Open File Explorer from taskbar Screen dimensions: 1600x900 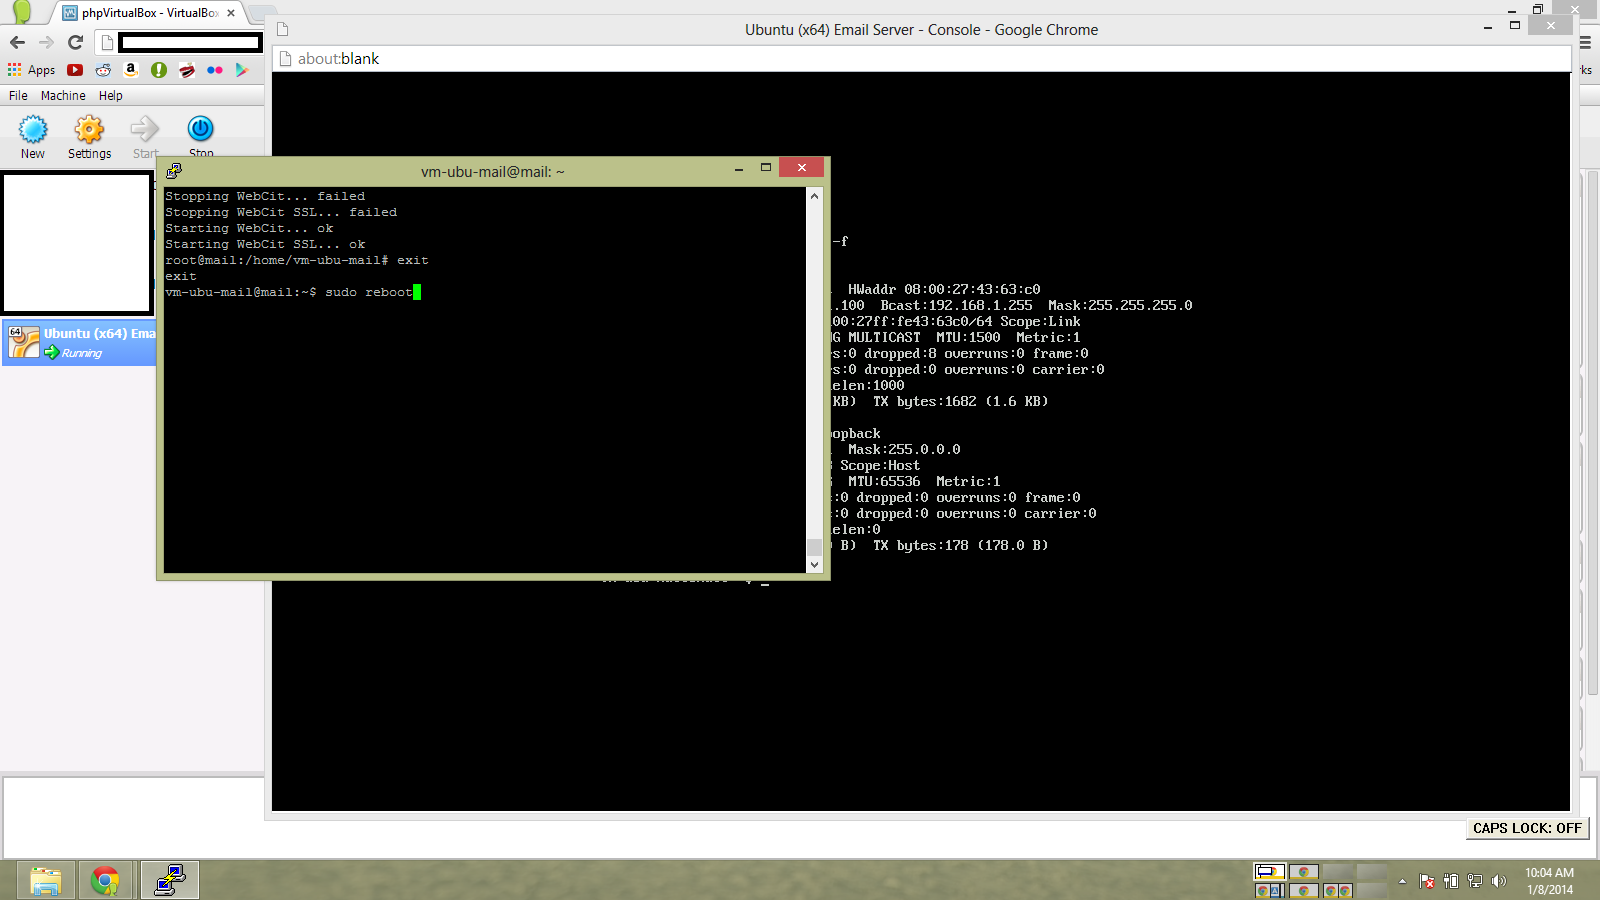[46, 880]
